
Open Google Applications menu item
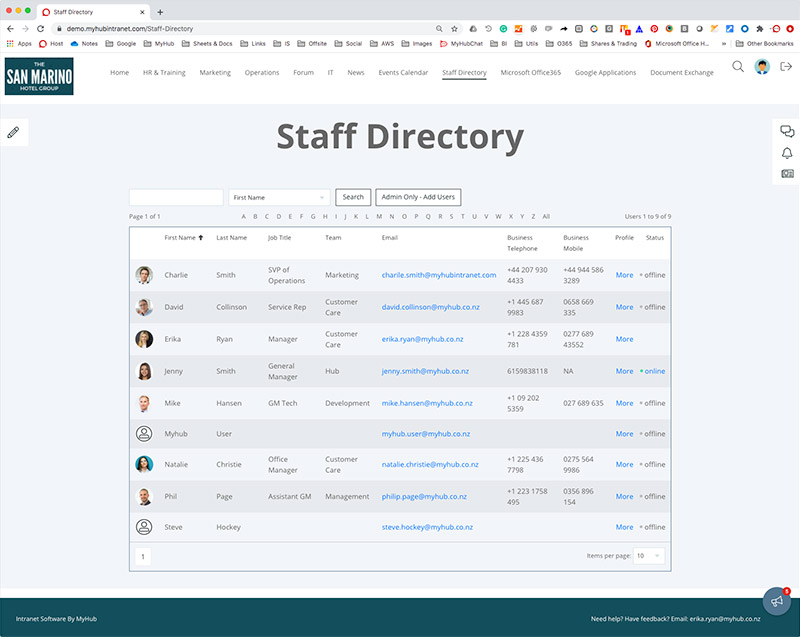[605, 72]
